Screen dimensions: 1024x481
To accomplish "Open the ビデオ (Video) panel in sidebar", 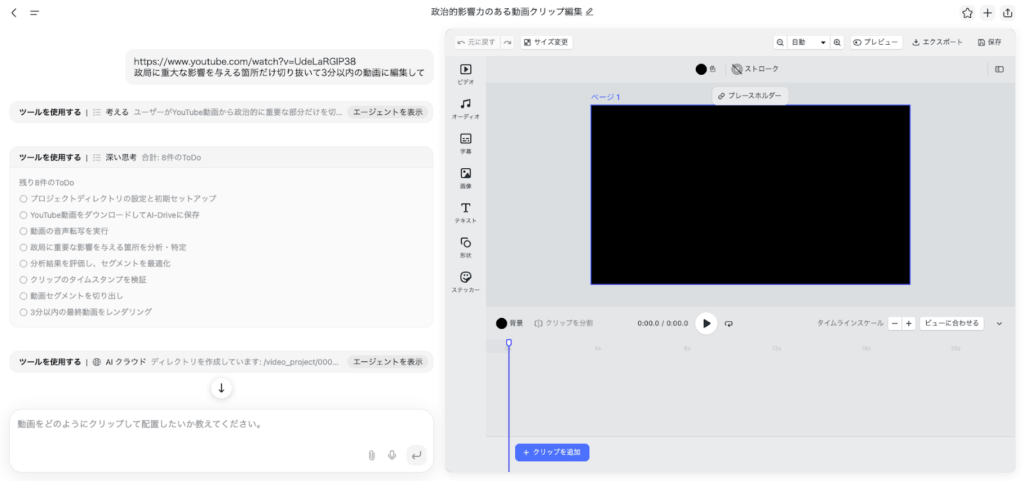I will 465,73.
